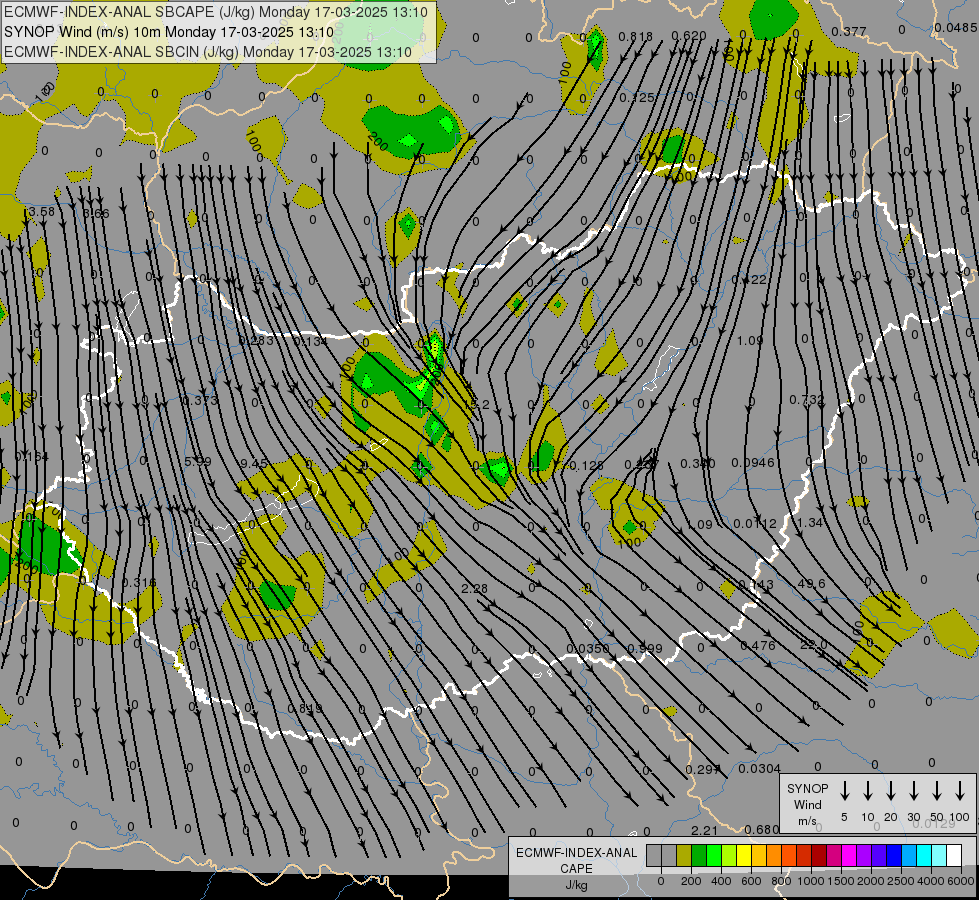This screenshot has width=979, height=900.
Task: Select the yellow swatch in CAPE legend
Action: 744,856
